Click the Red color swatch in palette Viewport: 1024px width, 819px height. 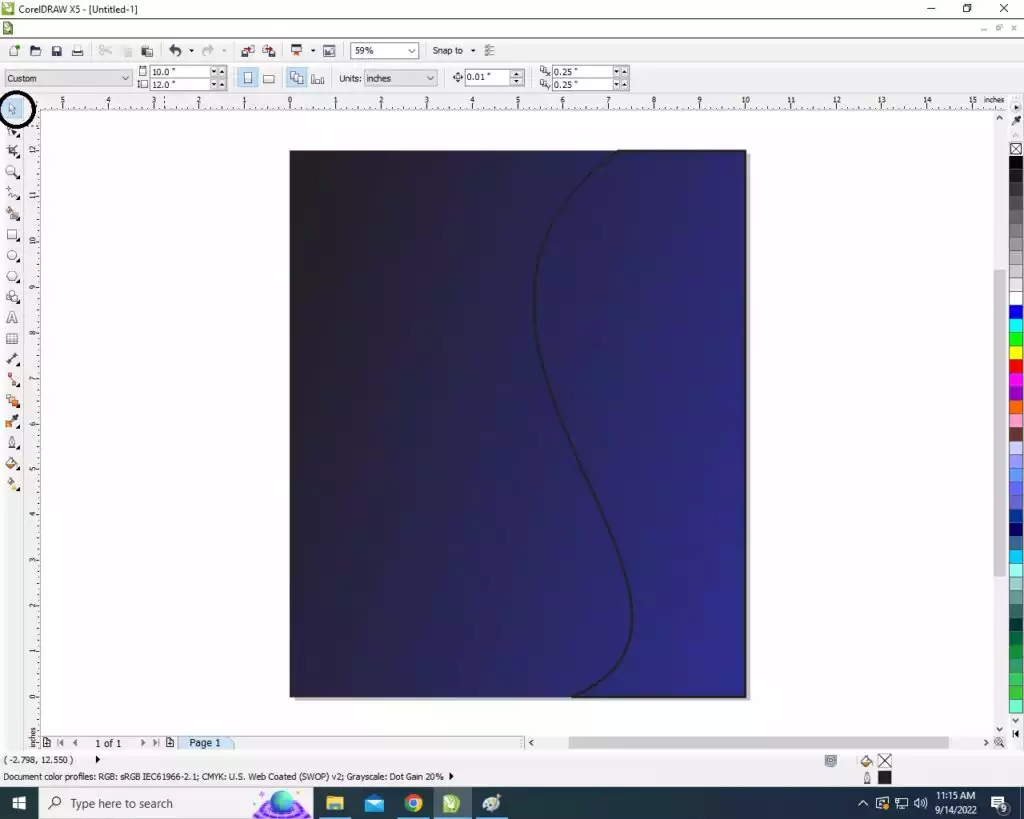coord(1016,366)
